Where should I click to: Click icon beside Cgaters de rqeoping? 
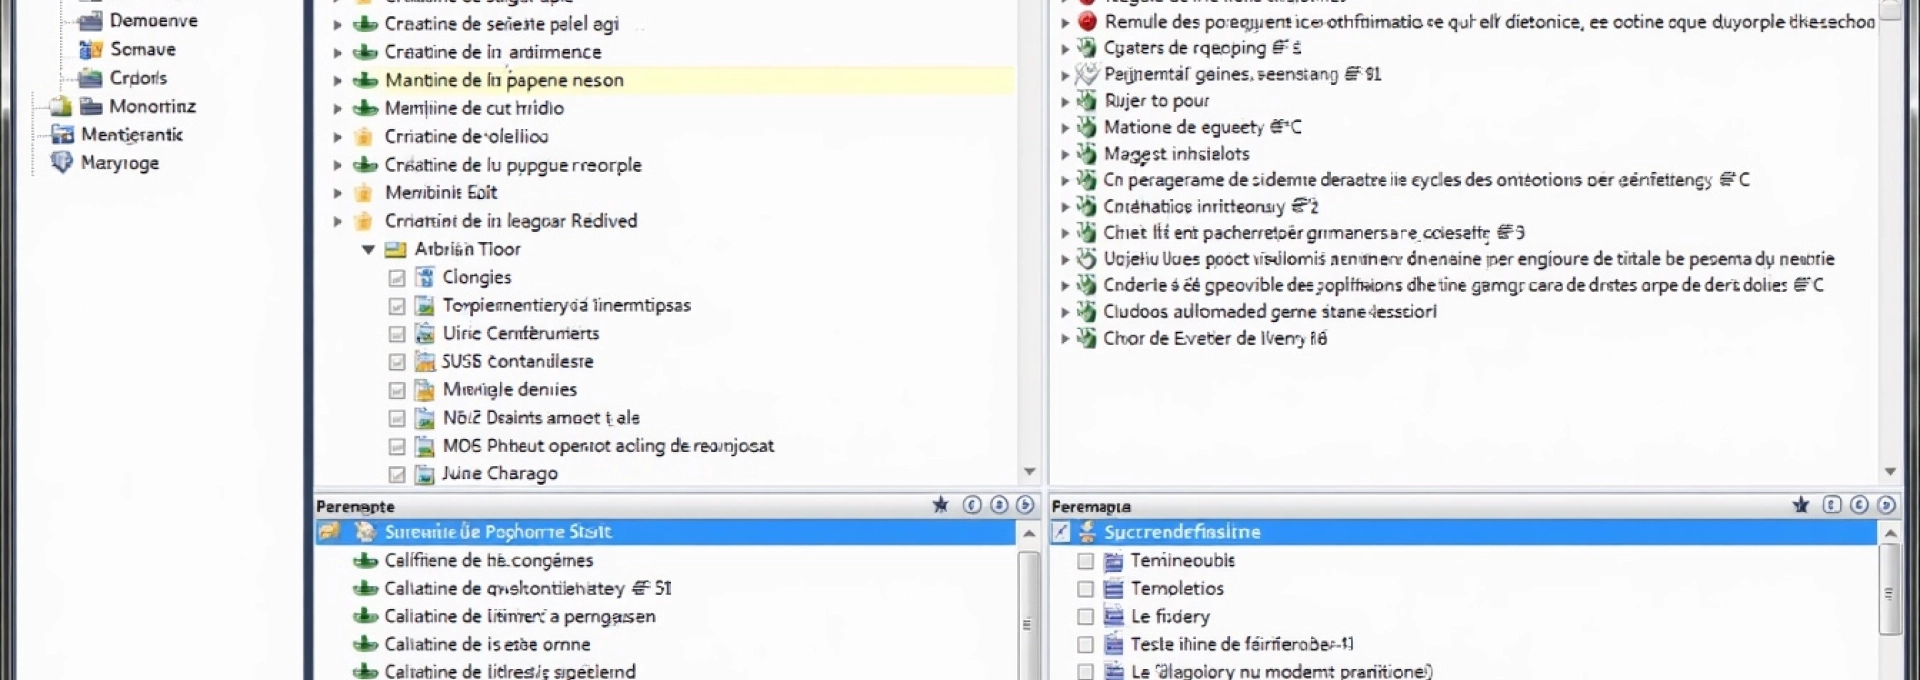[x=1087, y=48]
